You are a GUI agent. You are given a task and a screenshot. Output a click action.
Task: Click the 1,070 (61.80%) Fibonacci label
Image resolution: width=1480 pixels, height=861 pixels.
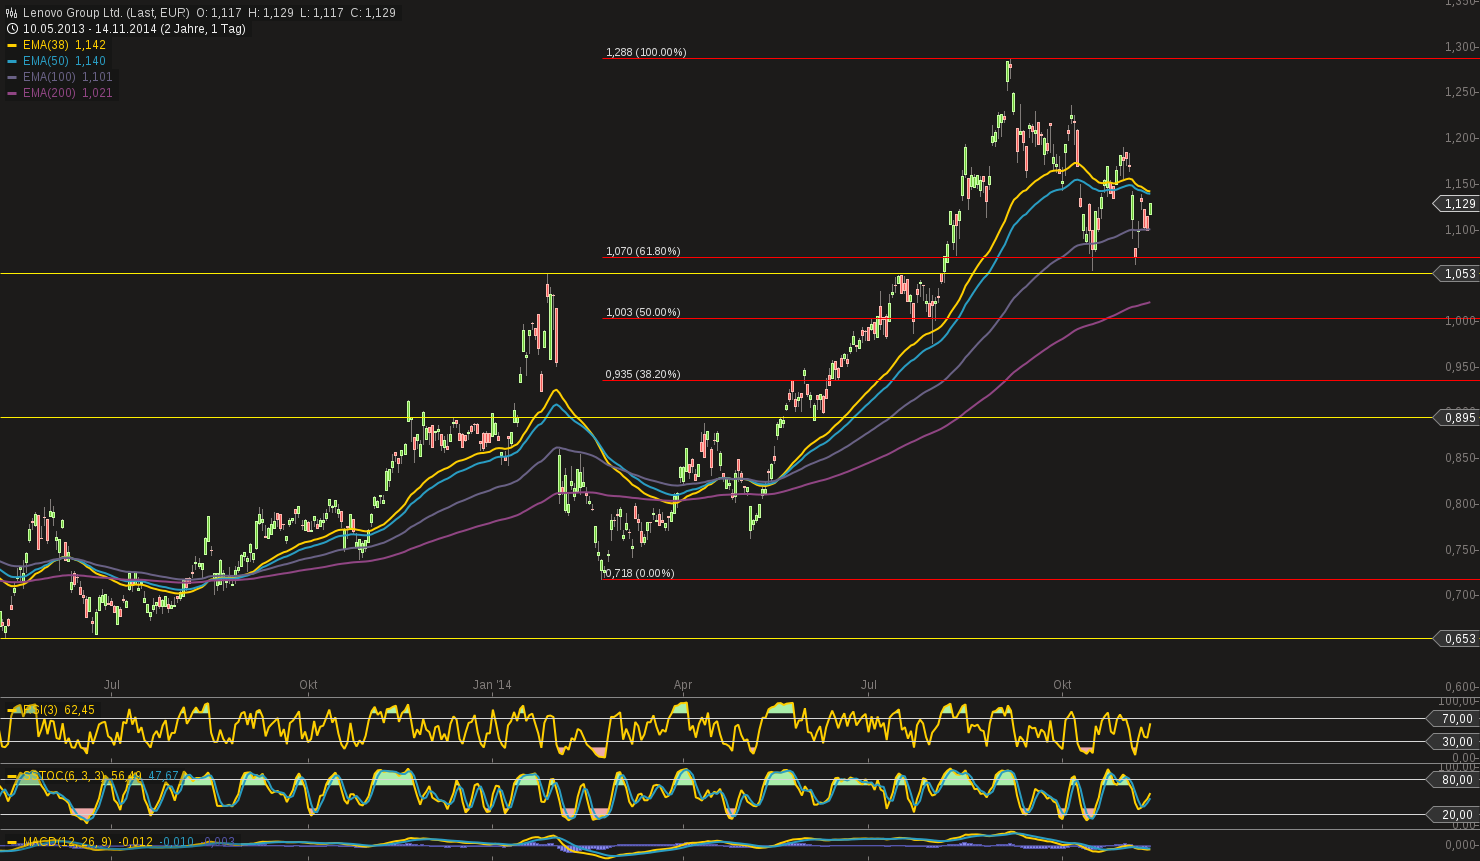coord(643,251)
